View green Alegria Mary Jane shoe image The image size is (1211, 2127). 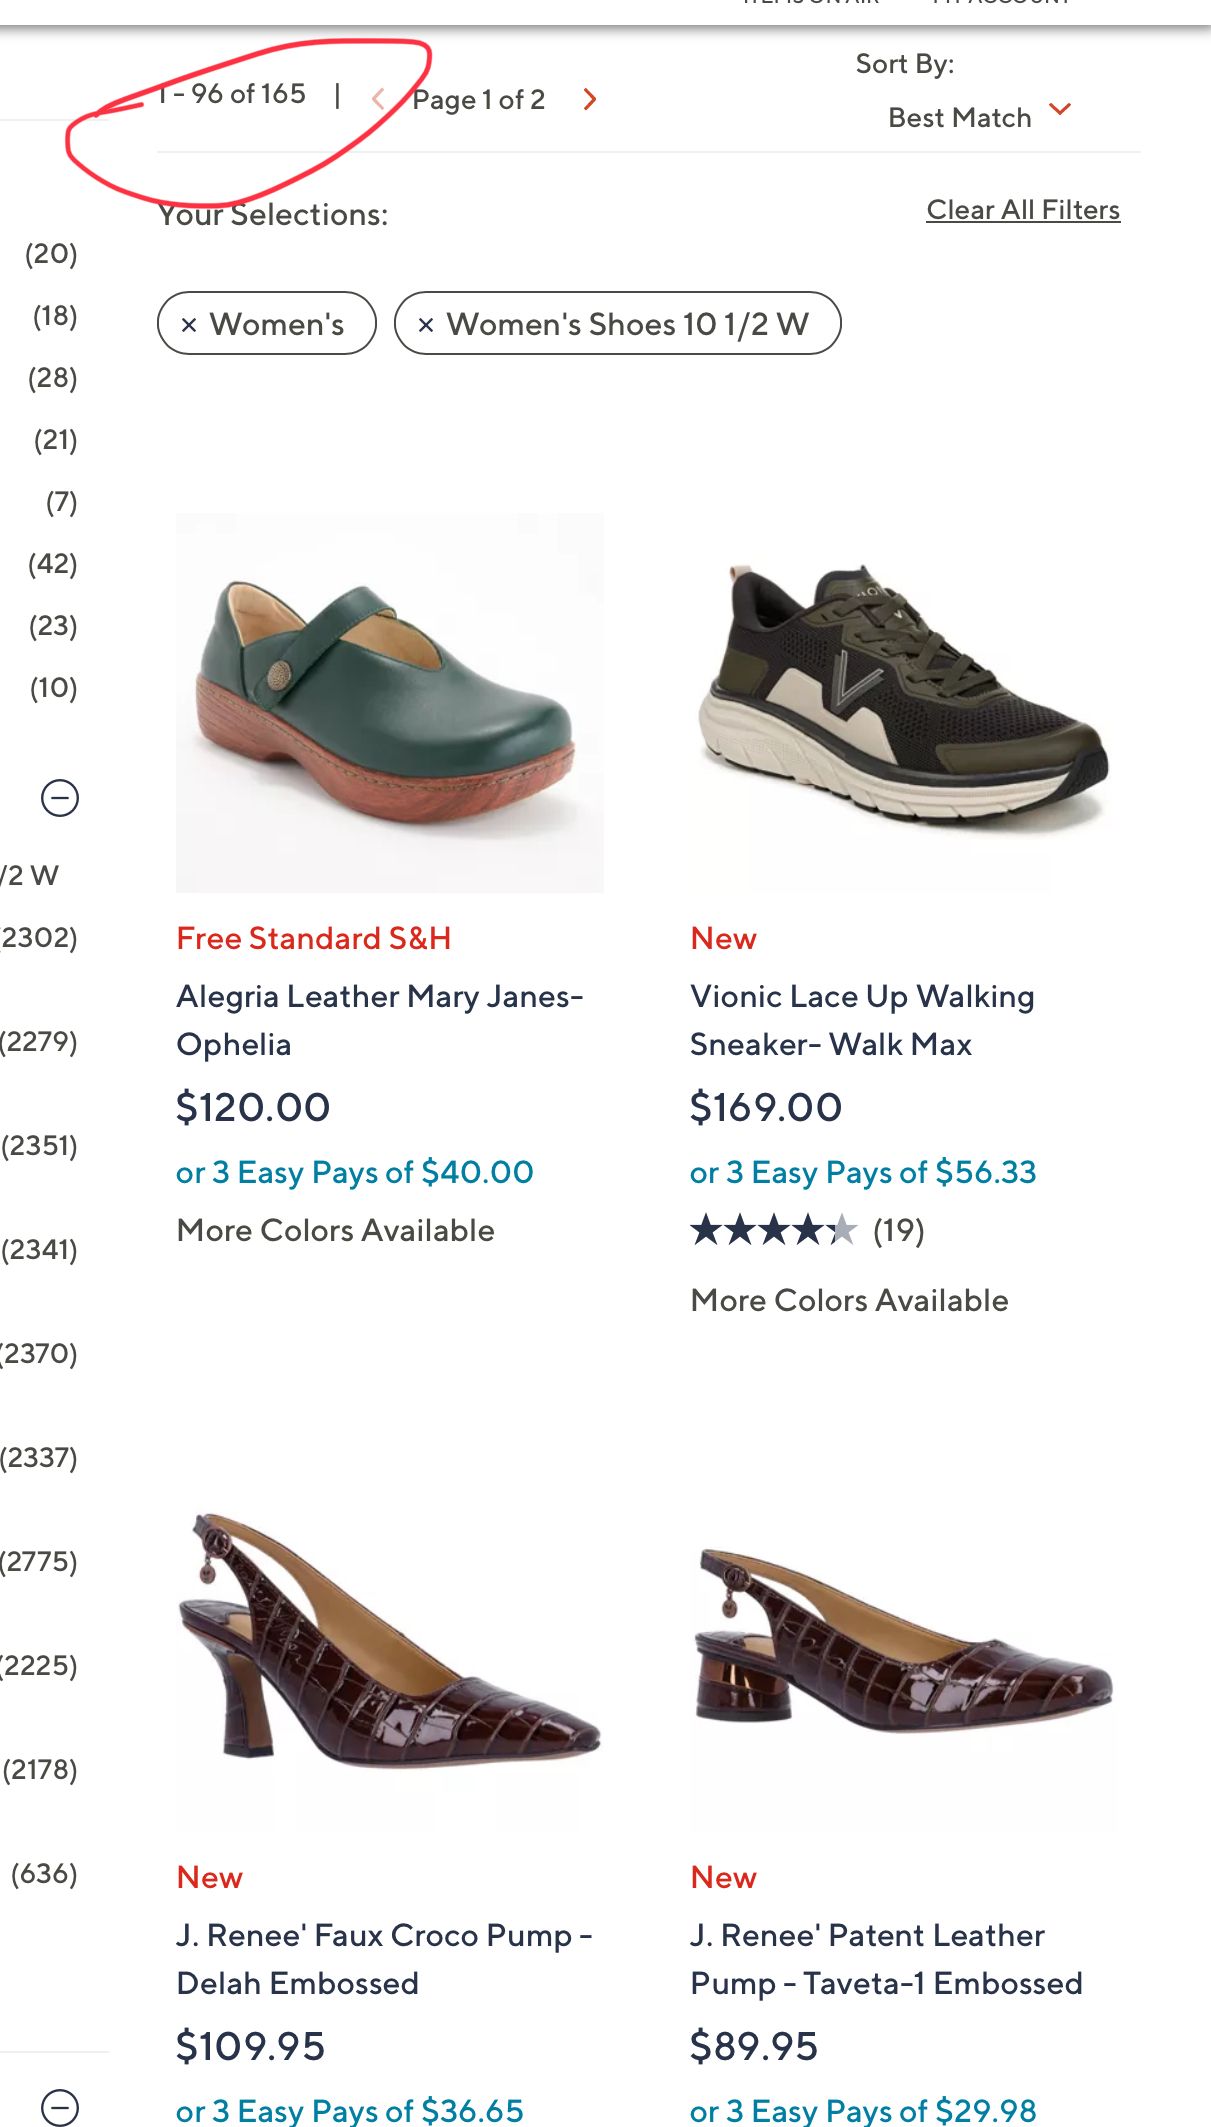[x=389, y=702]
